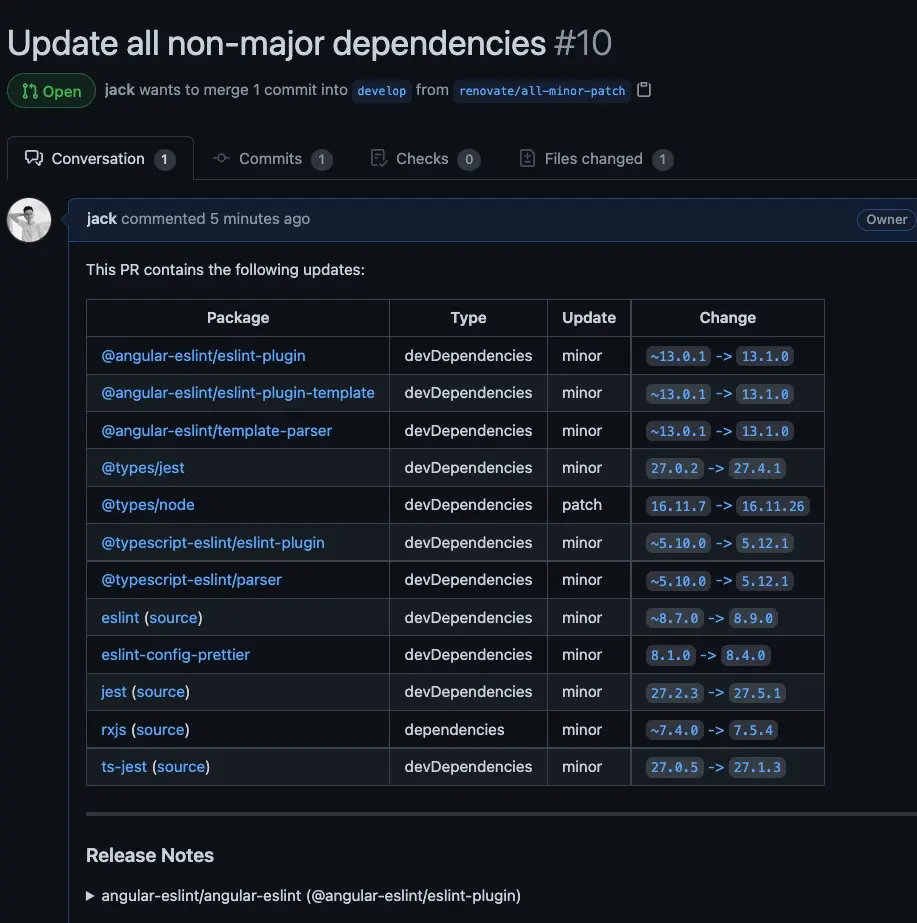Viewport: 917px width, 923px height.
Task: Click the pull request title text
Action: pyautogui.click(x=276, y=44)
